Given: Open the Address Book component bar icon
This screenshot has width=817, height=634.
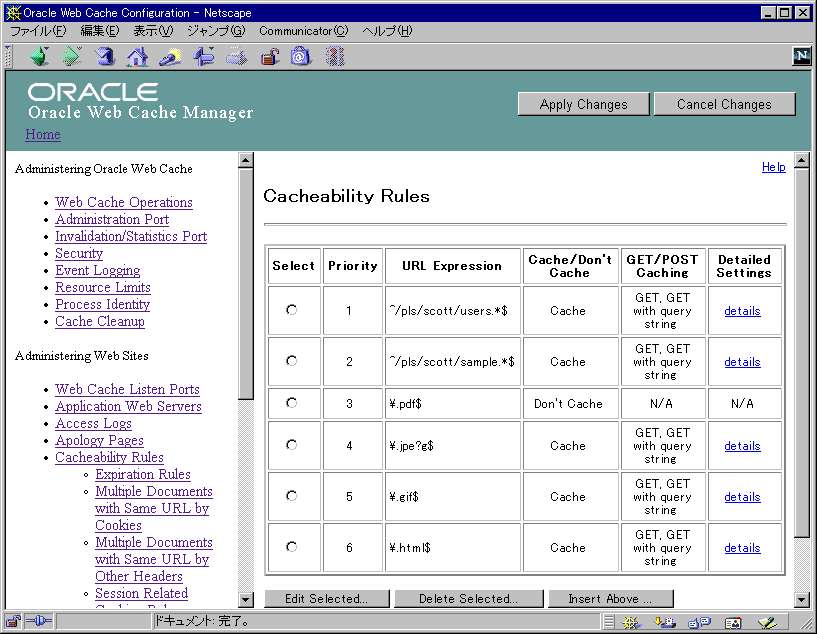Looking at the screenshot, I should click(733, 622).
